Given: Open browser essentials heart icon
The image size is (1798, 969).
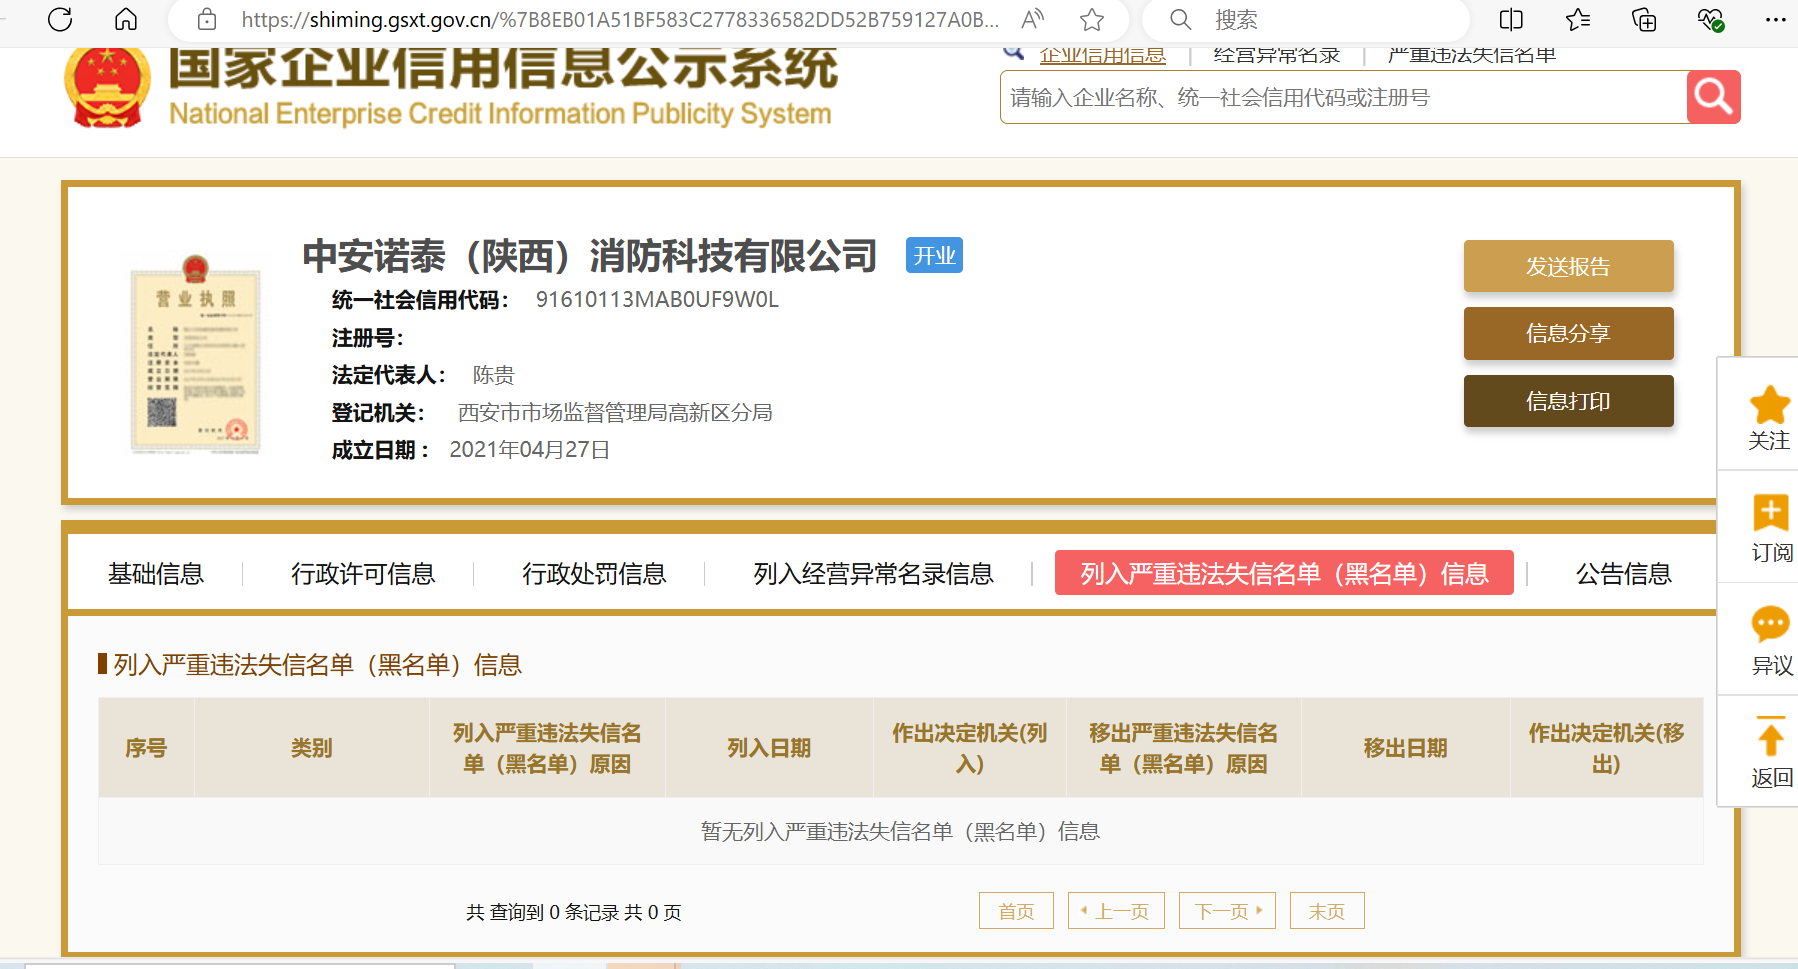Looking at the screenshot, I should 1711,19.
